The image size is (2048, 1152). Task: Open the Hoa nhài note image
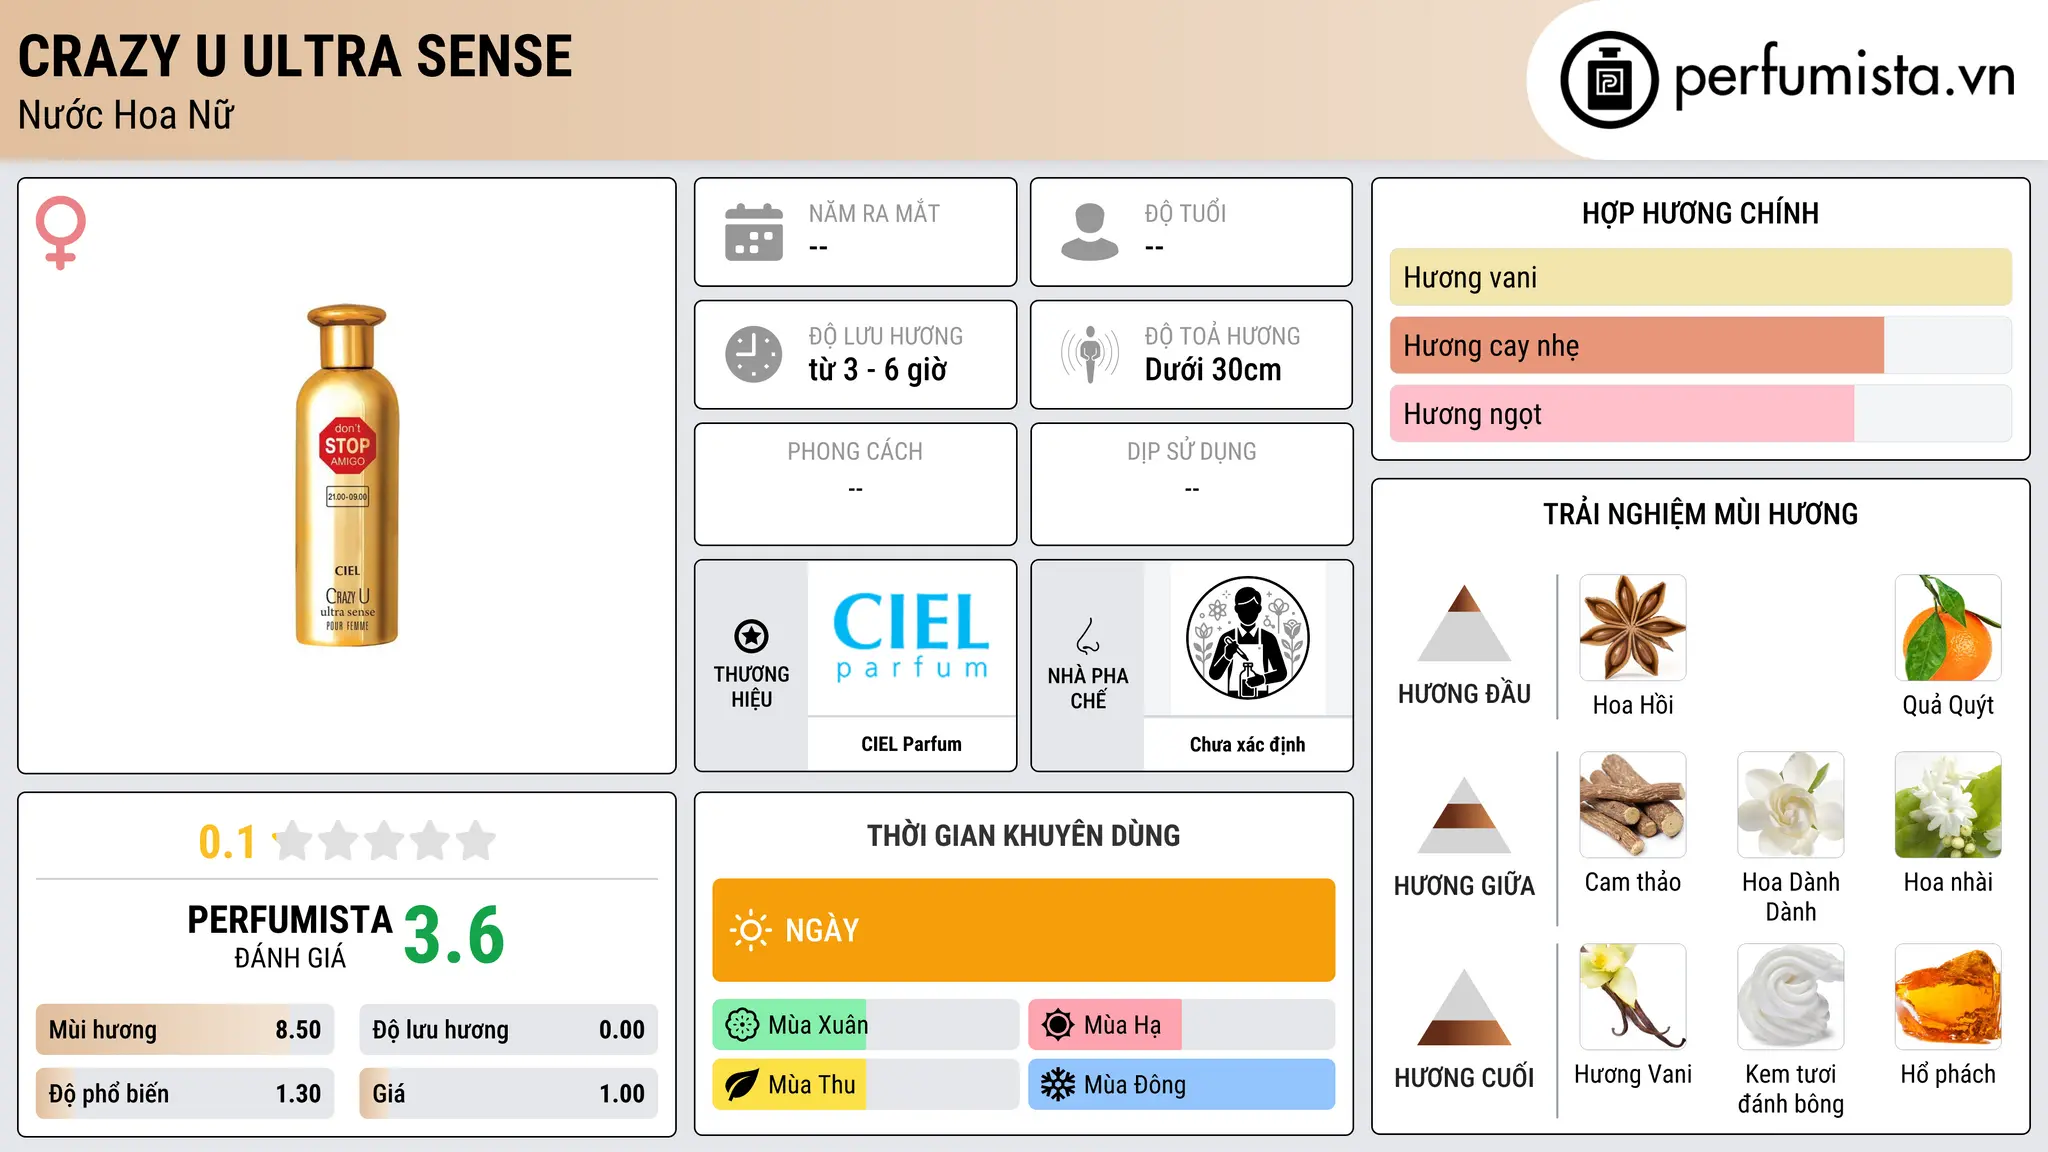click(x=1948, y=805)
